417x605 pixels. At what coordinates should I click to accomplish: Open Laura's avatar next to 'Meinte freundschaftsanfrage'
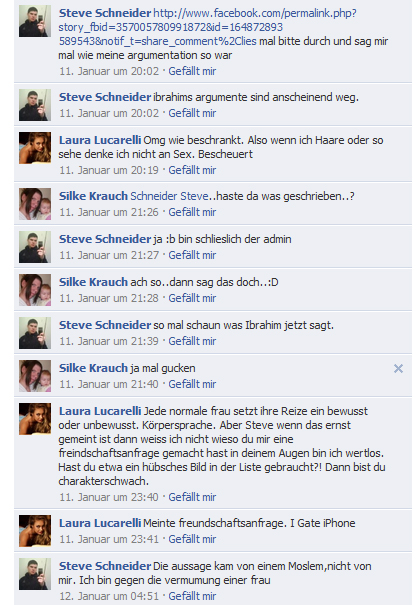(35, 531)
